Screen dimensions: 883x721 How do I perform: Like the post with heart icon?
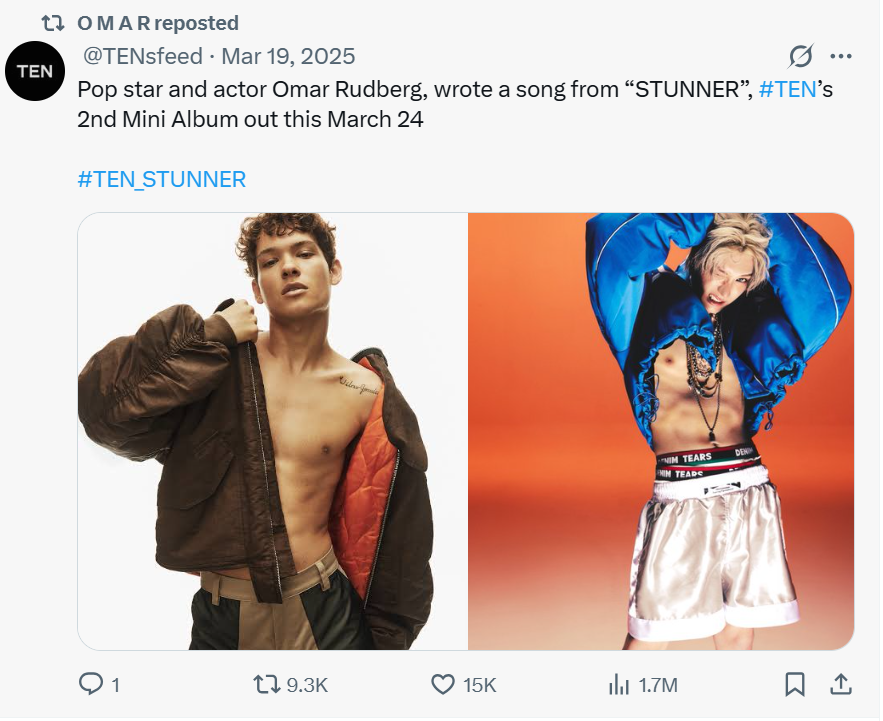click(x=443, y=685)
